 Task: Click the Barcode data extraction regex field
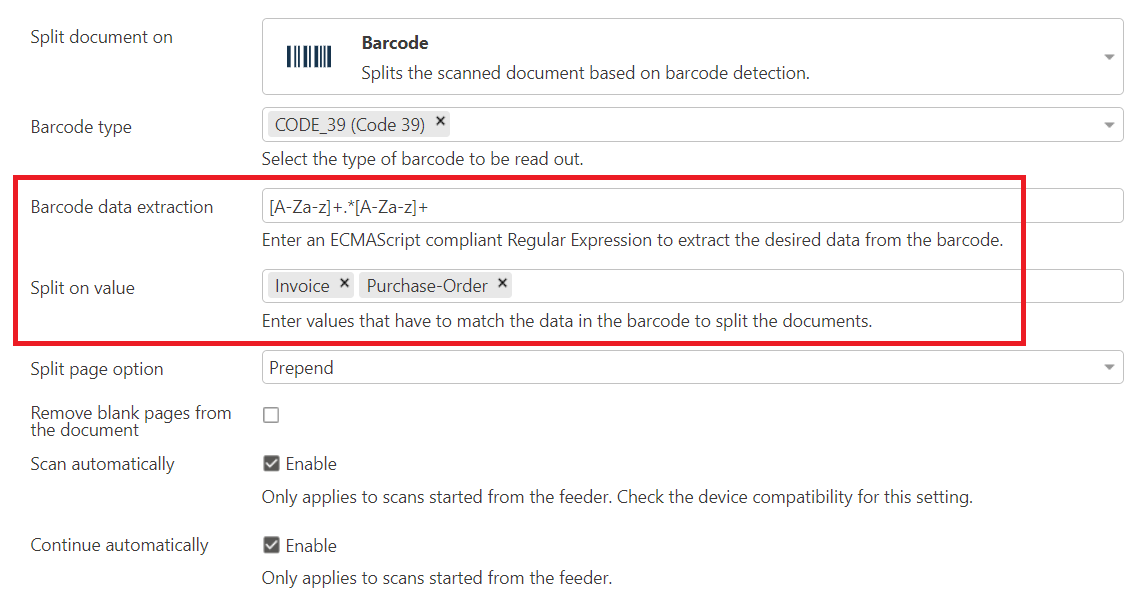coord(692,206)
